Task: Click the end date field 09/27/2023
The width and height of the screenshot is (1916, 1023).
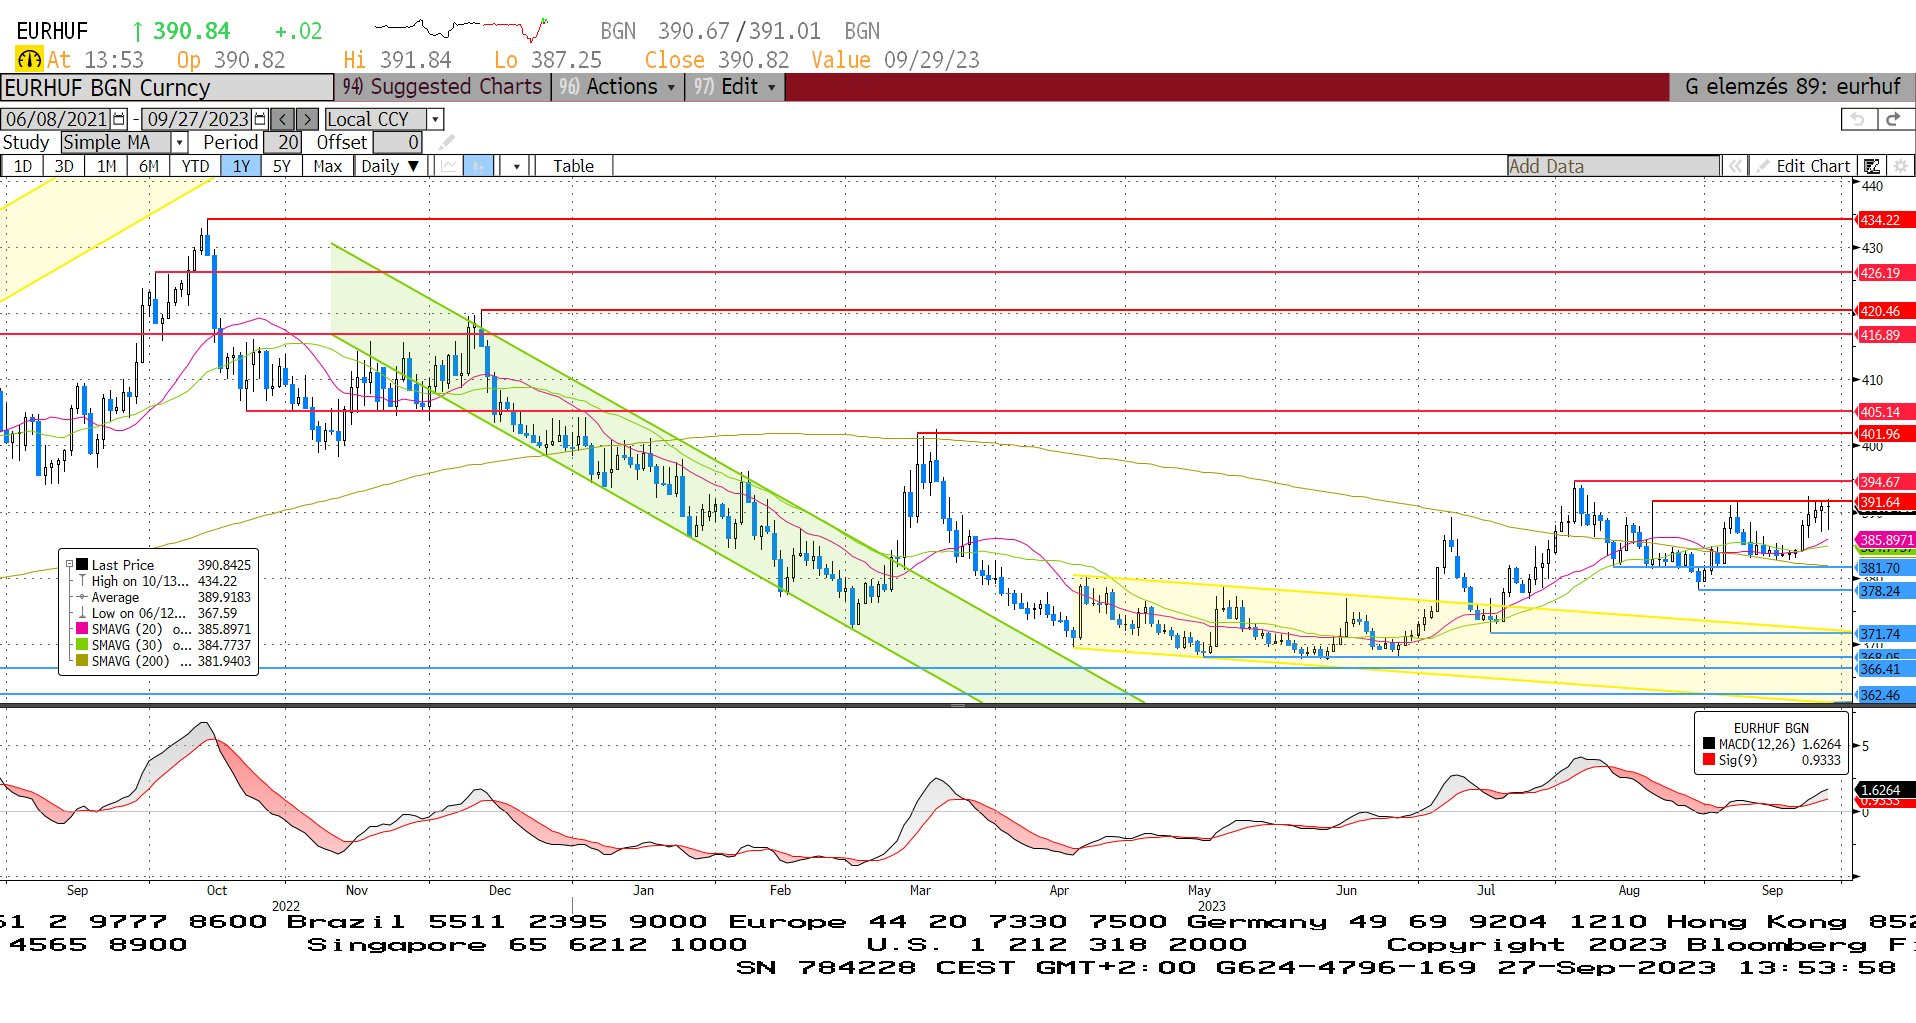Action: (x=198, y=119)
